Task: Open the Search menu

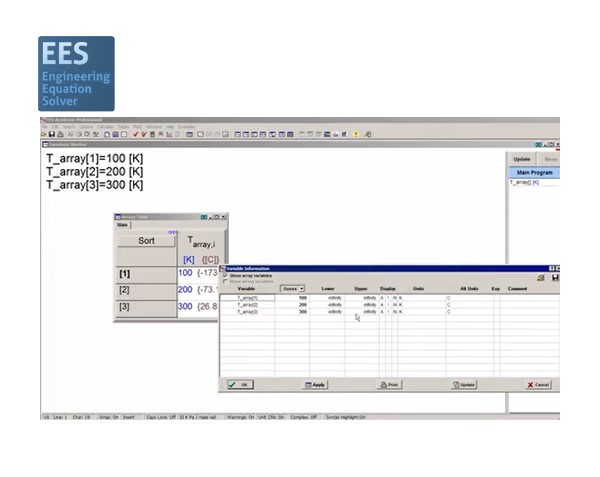Action: click(x=69, y=127)
